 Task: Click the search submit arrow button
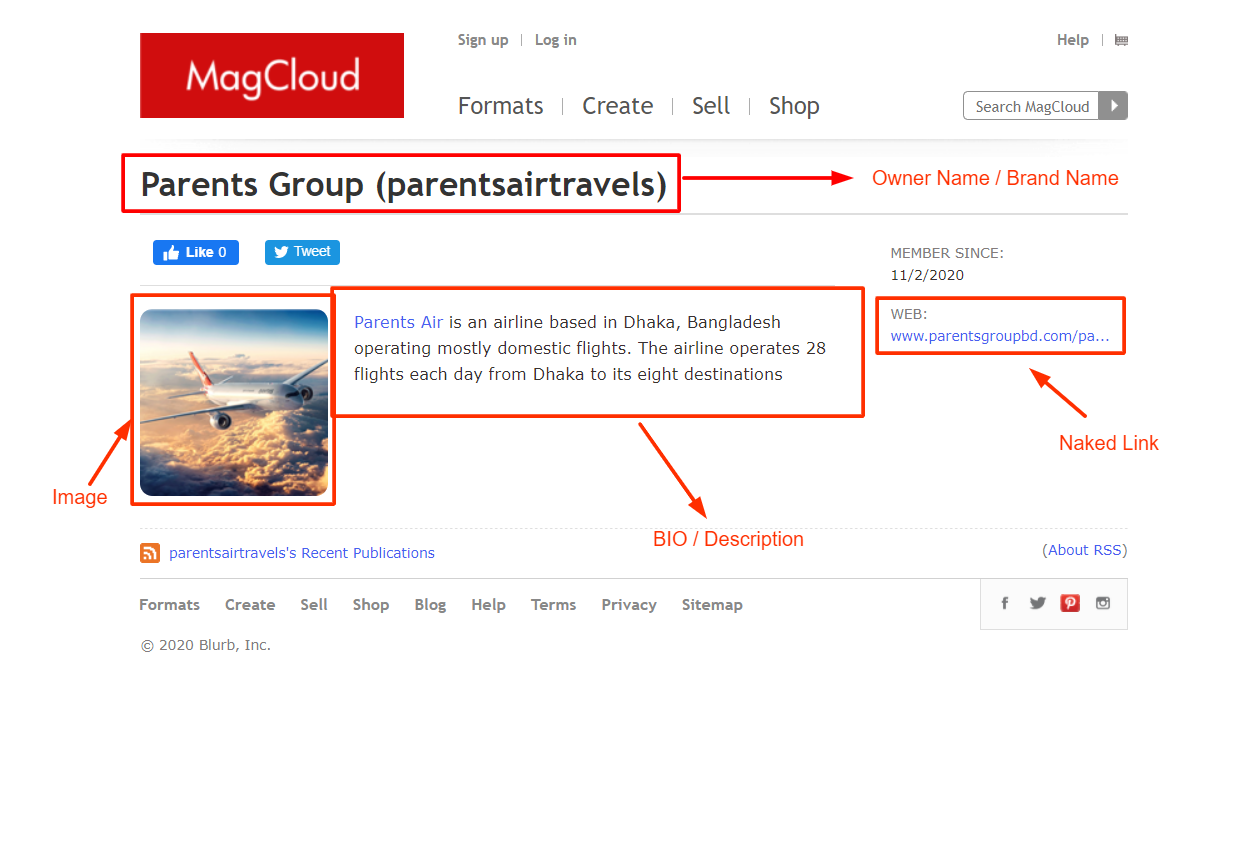(1113, 106)
